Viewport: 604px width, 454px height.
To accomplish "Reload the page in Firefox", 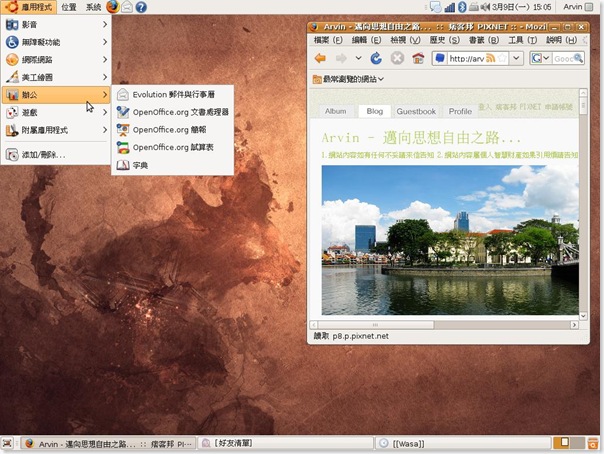I will [x=376, y=59].
